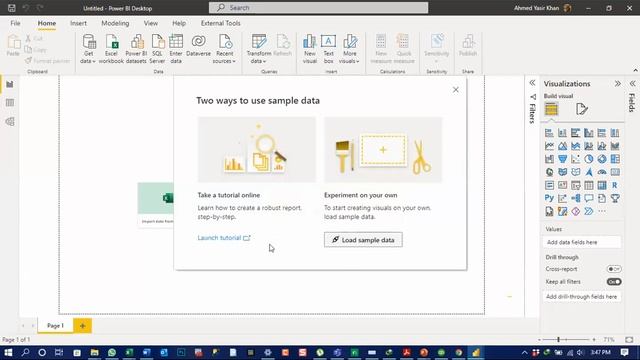Image resolution: width=640 pixels, height=360 pixels.
Task: Collapse the ribbon with chevron
Action: [x=635, y=71]
